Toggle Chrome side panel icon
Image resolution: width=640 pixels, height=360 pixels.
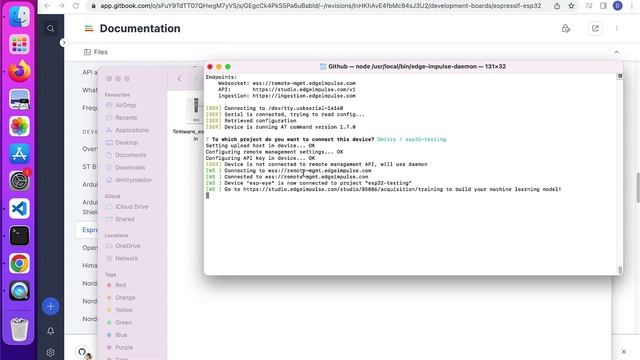click(x=603, y=6)
